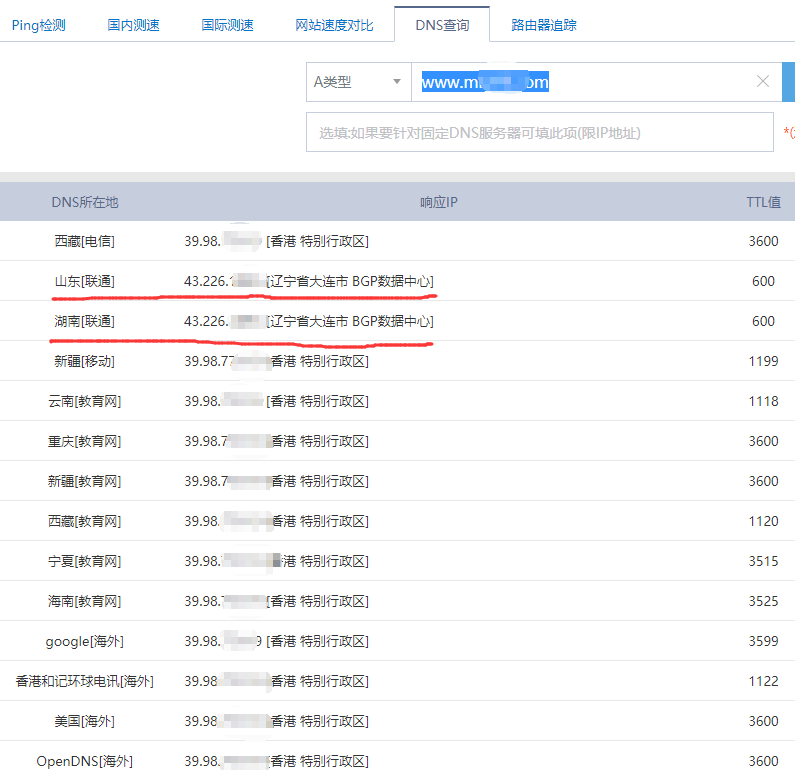Click TTL value 1199 for 新疆[移动]
The height and width of the screenshot is (780, 795).
[763, 361]
